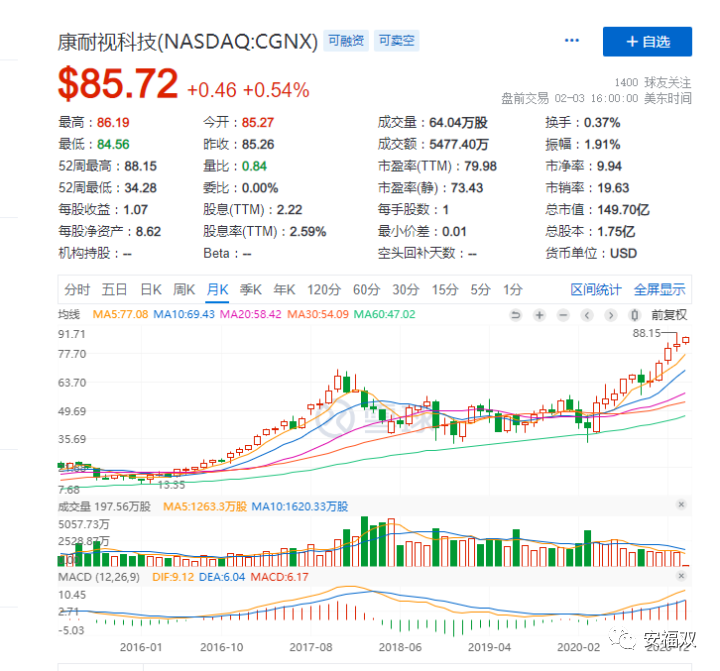This screenshot has height=671, width=720.
Task: Click the 13.35 low marker on chart
Action: 171,485
